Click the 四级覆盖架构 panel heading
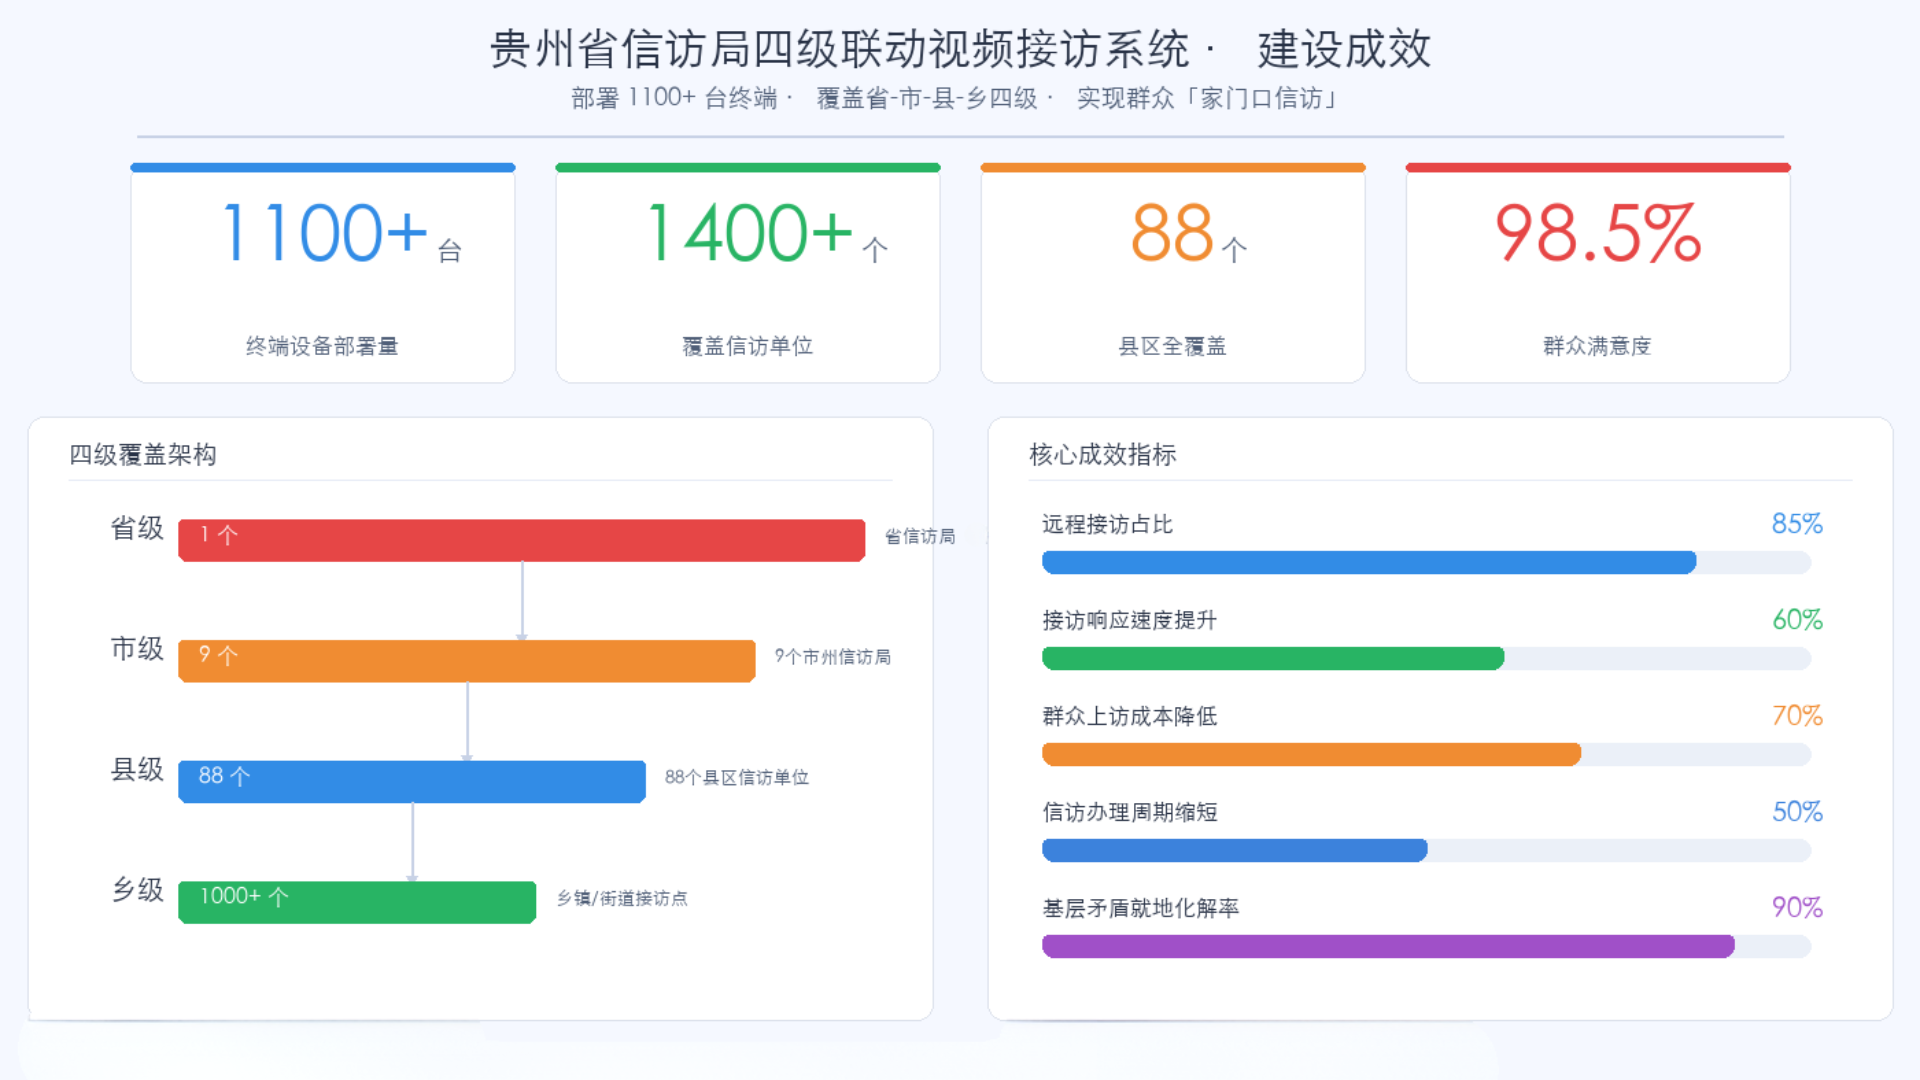Viewport: 1920px width, 1080px height. pyautogui.click(x=143, y=455)
